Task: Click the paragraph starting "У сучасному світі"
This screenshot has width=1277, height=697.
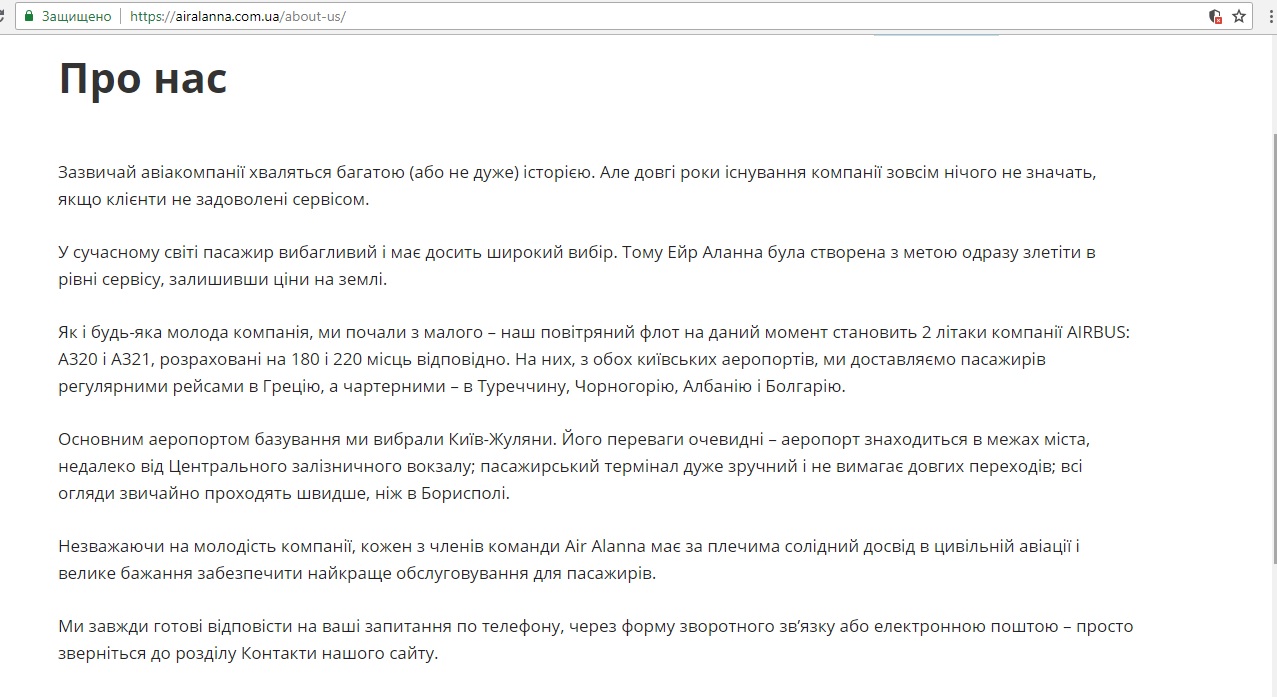Action: coord(577,265)
